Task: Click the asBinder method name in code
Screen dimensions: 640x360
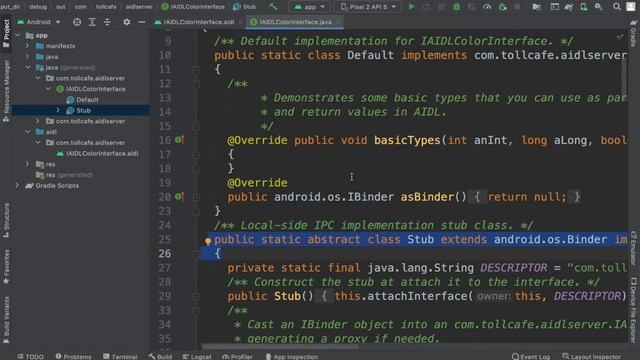Action: click(427, 197)
